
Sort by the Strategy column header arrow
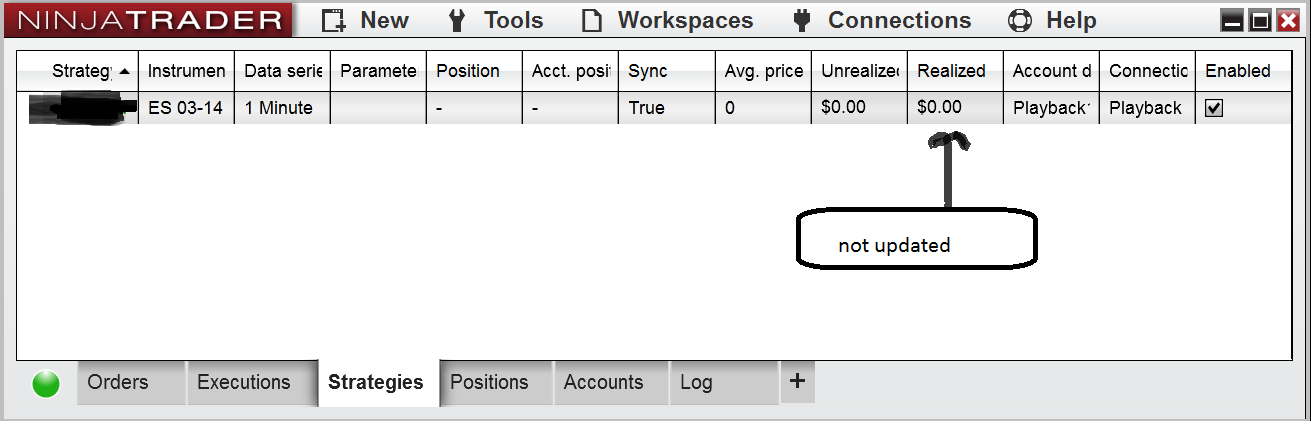[124, 72]
